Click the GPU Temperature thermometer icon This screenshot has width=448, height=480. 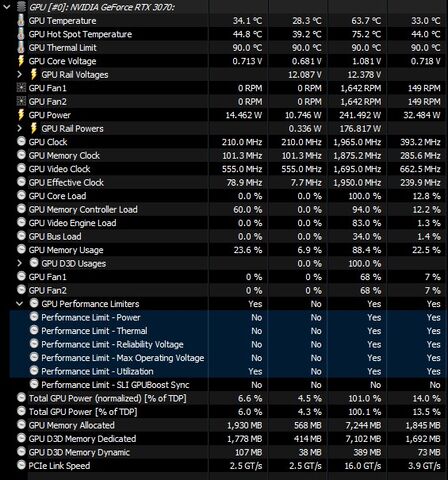(21, 20)
